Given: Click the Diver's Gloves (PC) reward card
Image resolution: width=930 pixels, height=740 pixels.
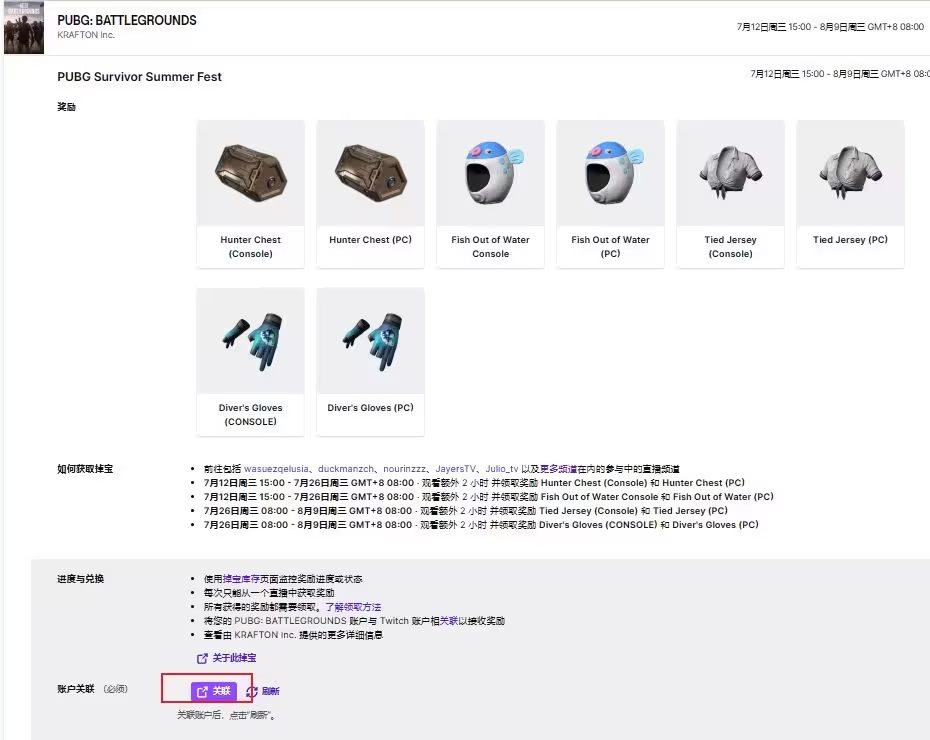Looking at the screenshot, I should pos(370,362).
